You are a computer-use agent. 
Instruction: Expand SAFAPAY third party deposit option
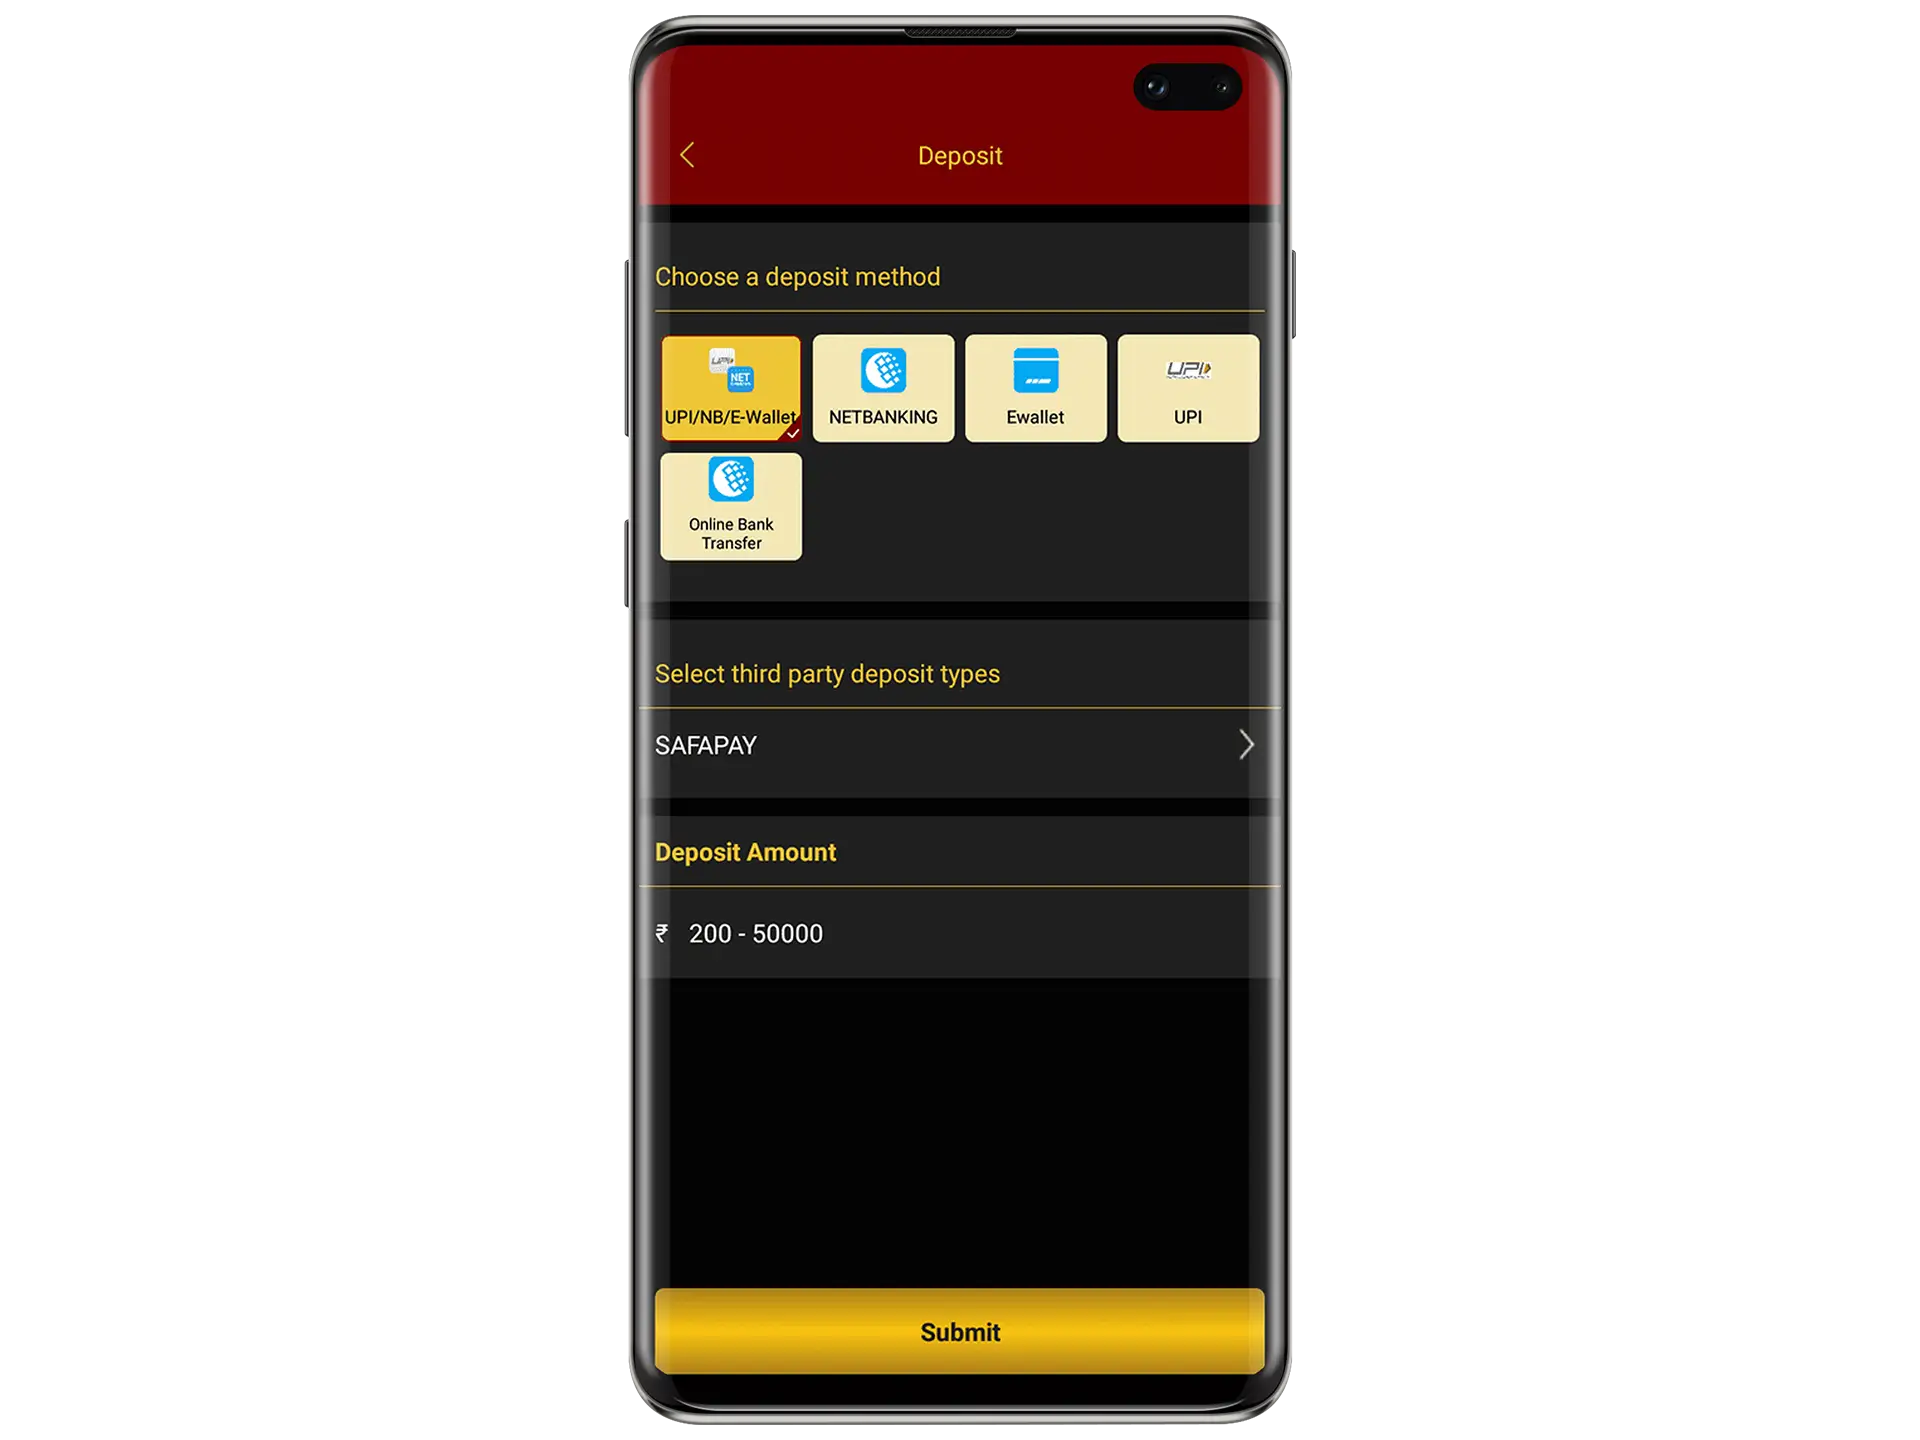pyautogui.click(x=1246, y=744)
